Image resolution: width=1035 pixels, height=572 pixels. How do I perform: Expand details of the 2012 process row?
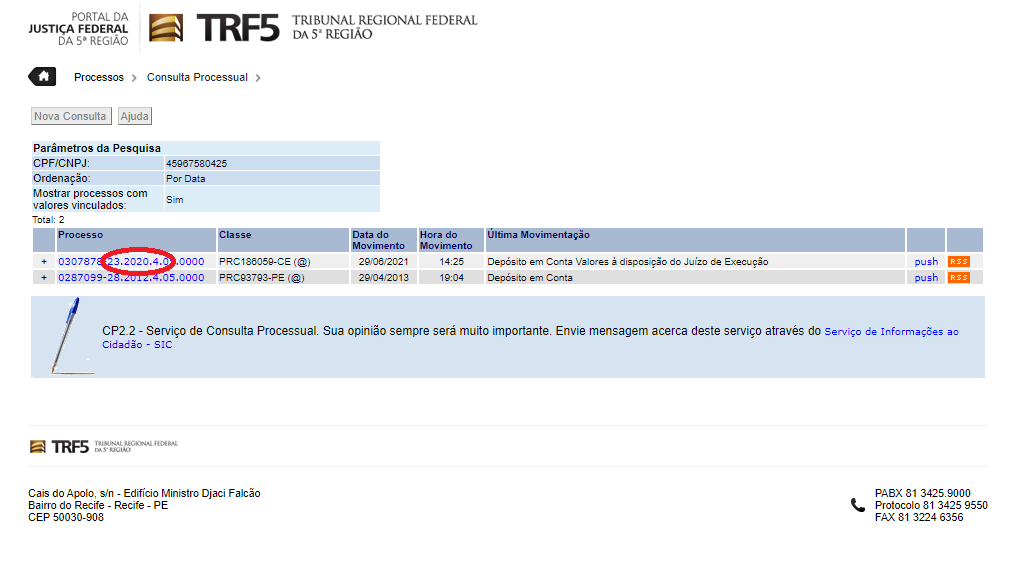tap(44, 278)
